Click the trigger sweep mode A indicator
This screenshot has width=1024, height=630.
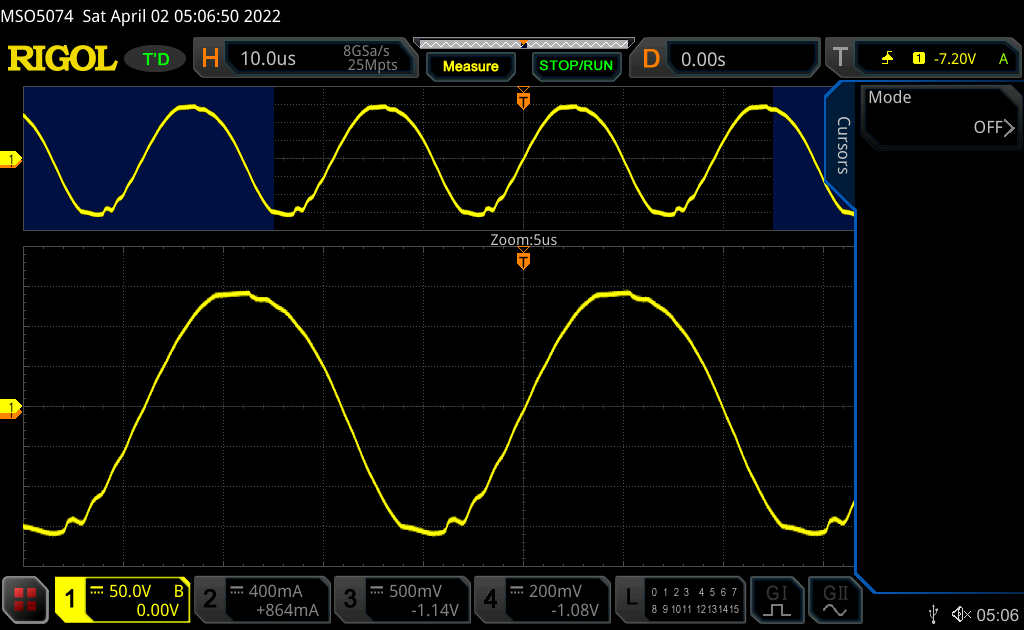pos(1003,59)
